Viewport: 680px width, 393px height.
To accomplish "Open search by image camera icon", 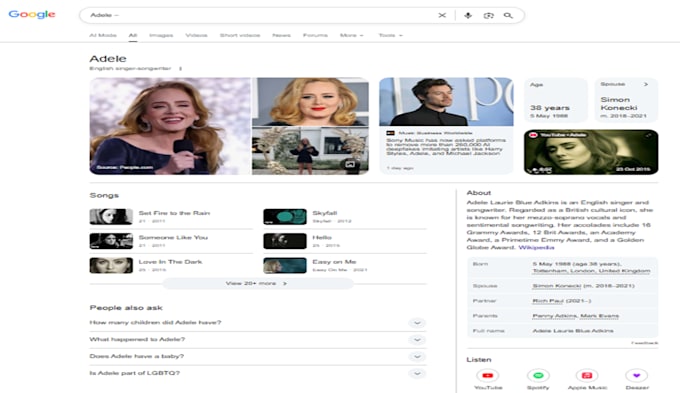I will pyautogui.click(x=488, y=15).
